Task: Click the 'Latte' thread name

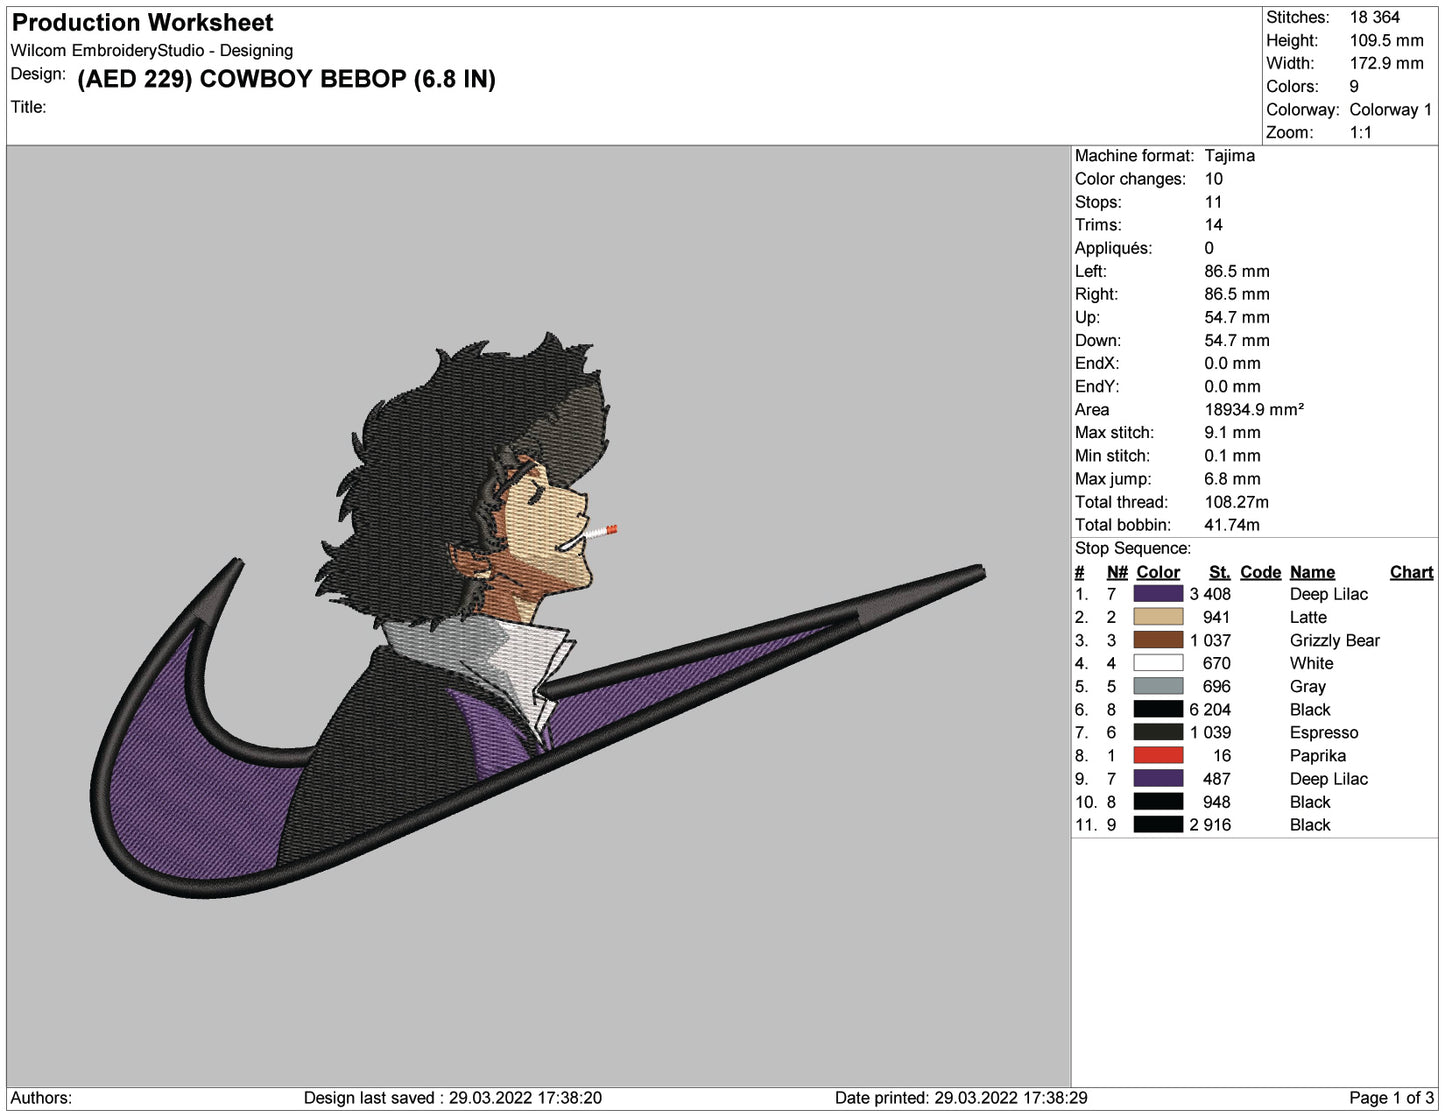Action: pyautogui.click(x=1308, y=617)
